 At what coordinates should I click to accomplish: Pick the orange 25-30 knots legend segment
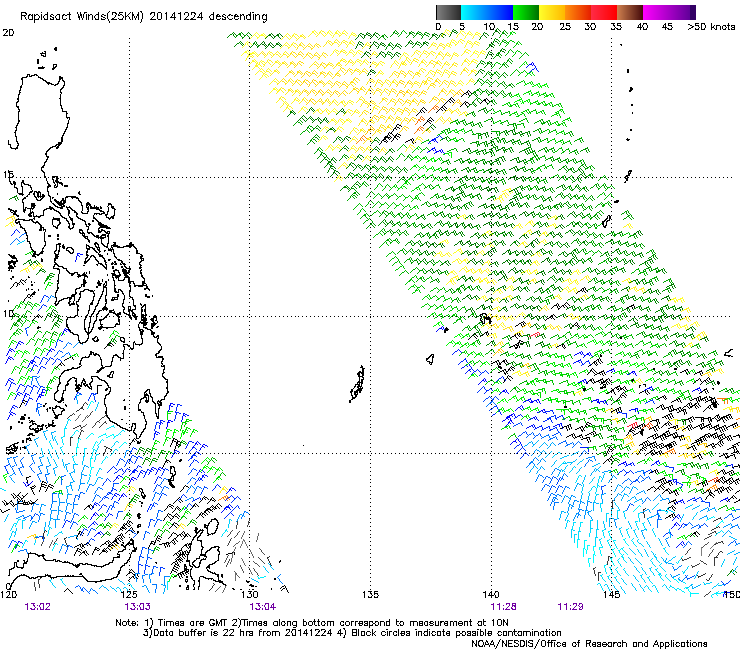point(578,12)
